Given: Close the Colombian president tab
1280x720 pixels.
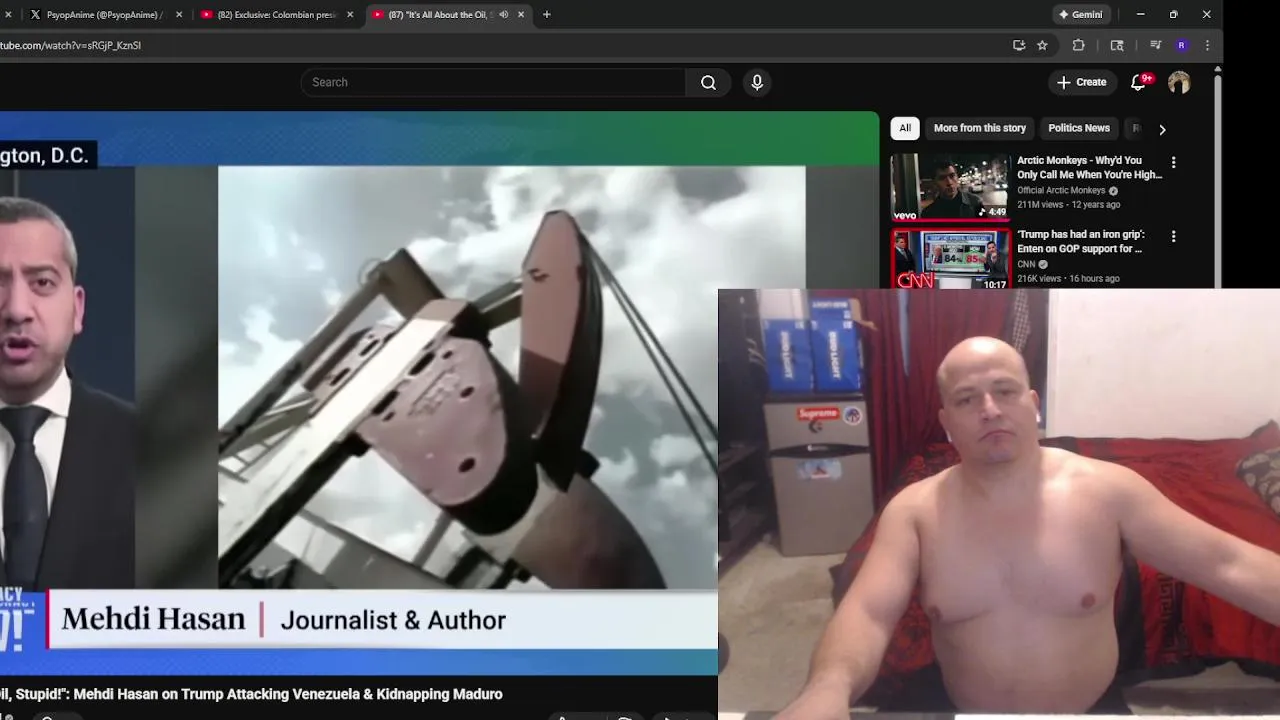Looking at the screenshot, I should [x=350, y=15].
